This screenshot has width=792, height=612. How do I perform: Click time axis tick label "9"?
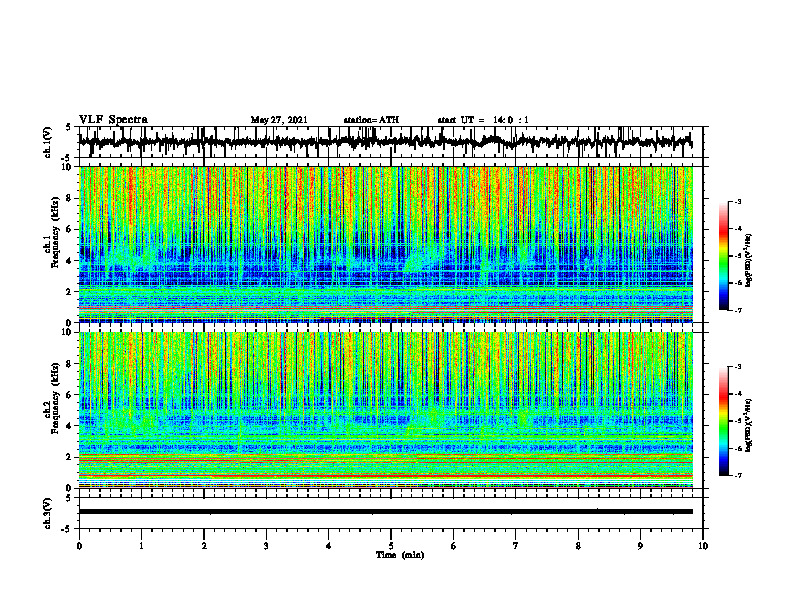click(640, 546)
